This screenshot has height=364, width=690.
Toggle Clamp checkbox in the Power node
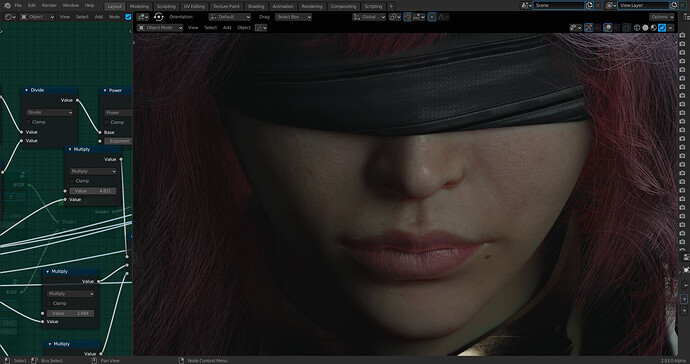coord(107,122)
